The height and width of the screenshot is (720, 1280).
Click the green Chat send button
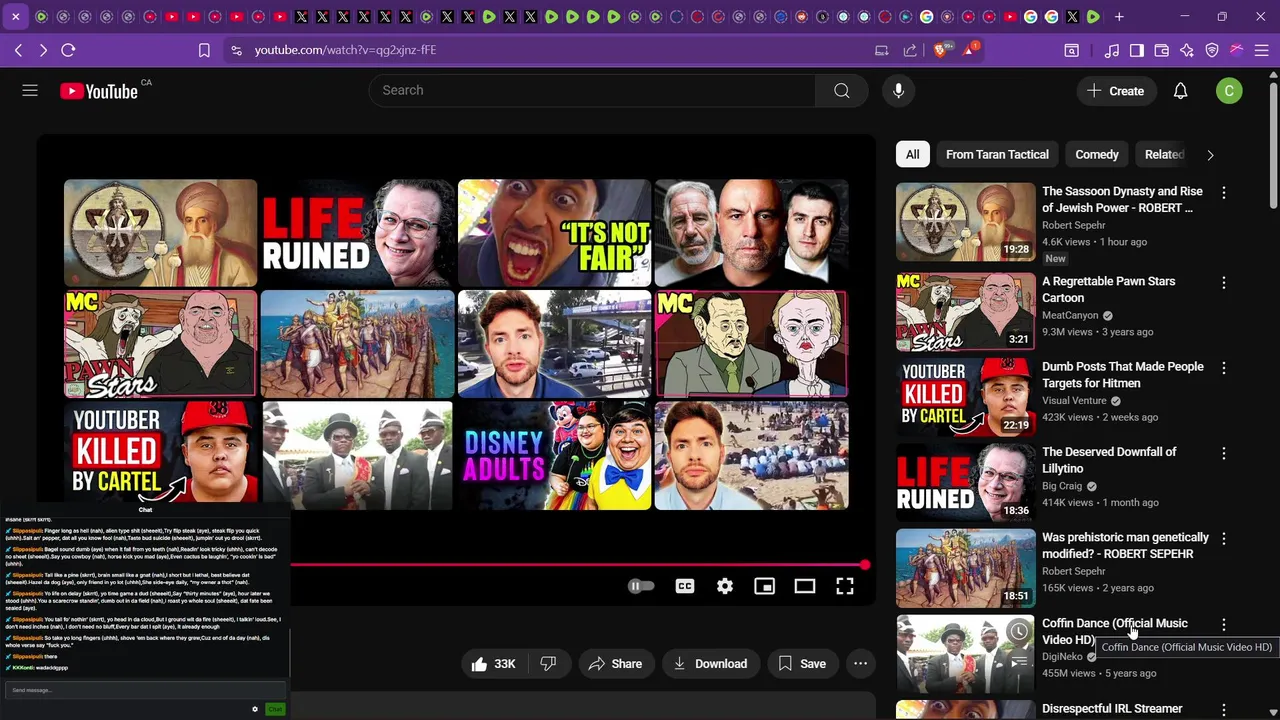coord(275,709)
